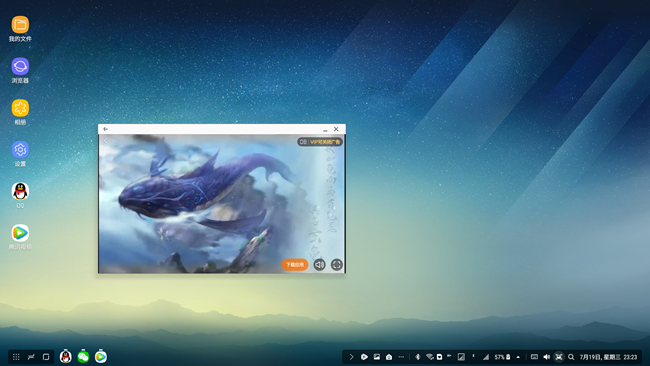Switch to WeChat in the taskbar
The image size is (650, 366).
pyautogui.click(x=83, y=356)
